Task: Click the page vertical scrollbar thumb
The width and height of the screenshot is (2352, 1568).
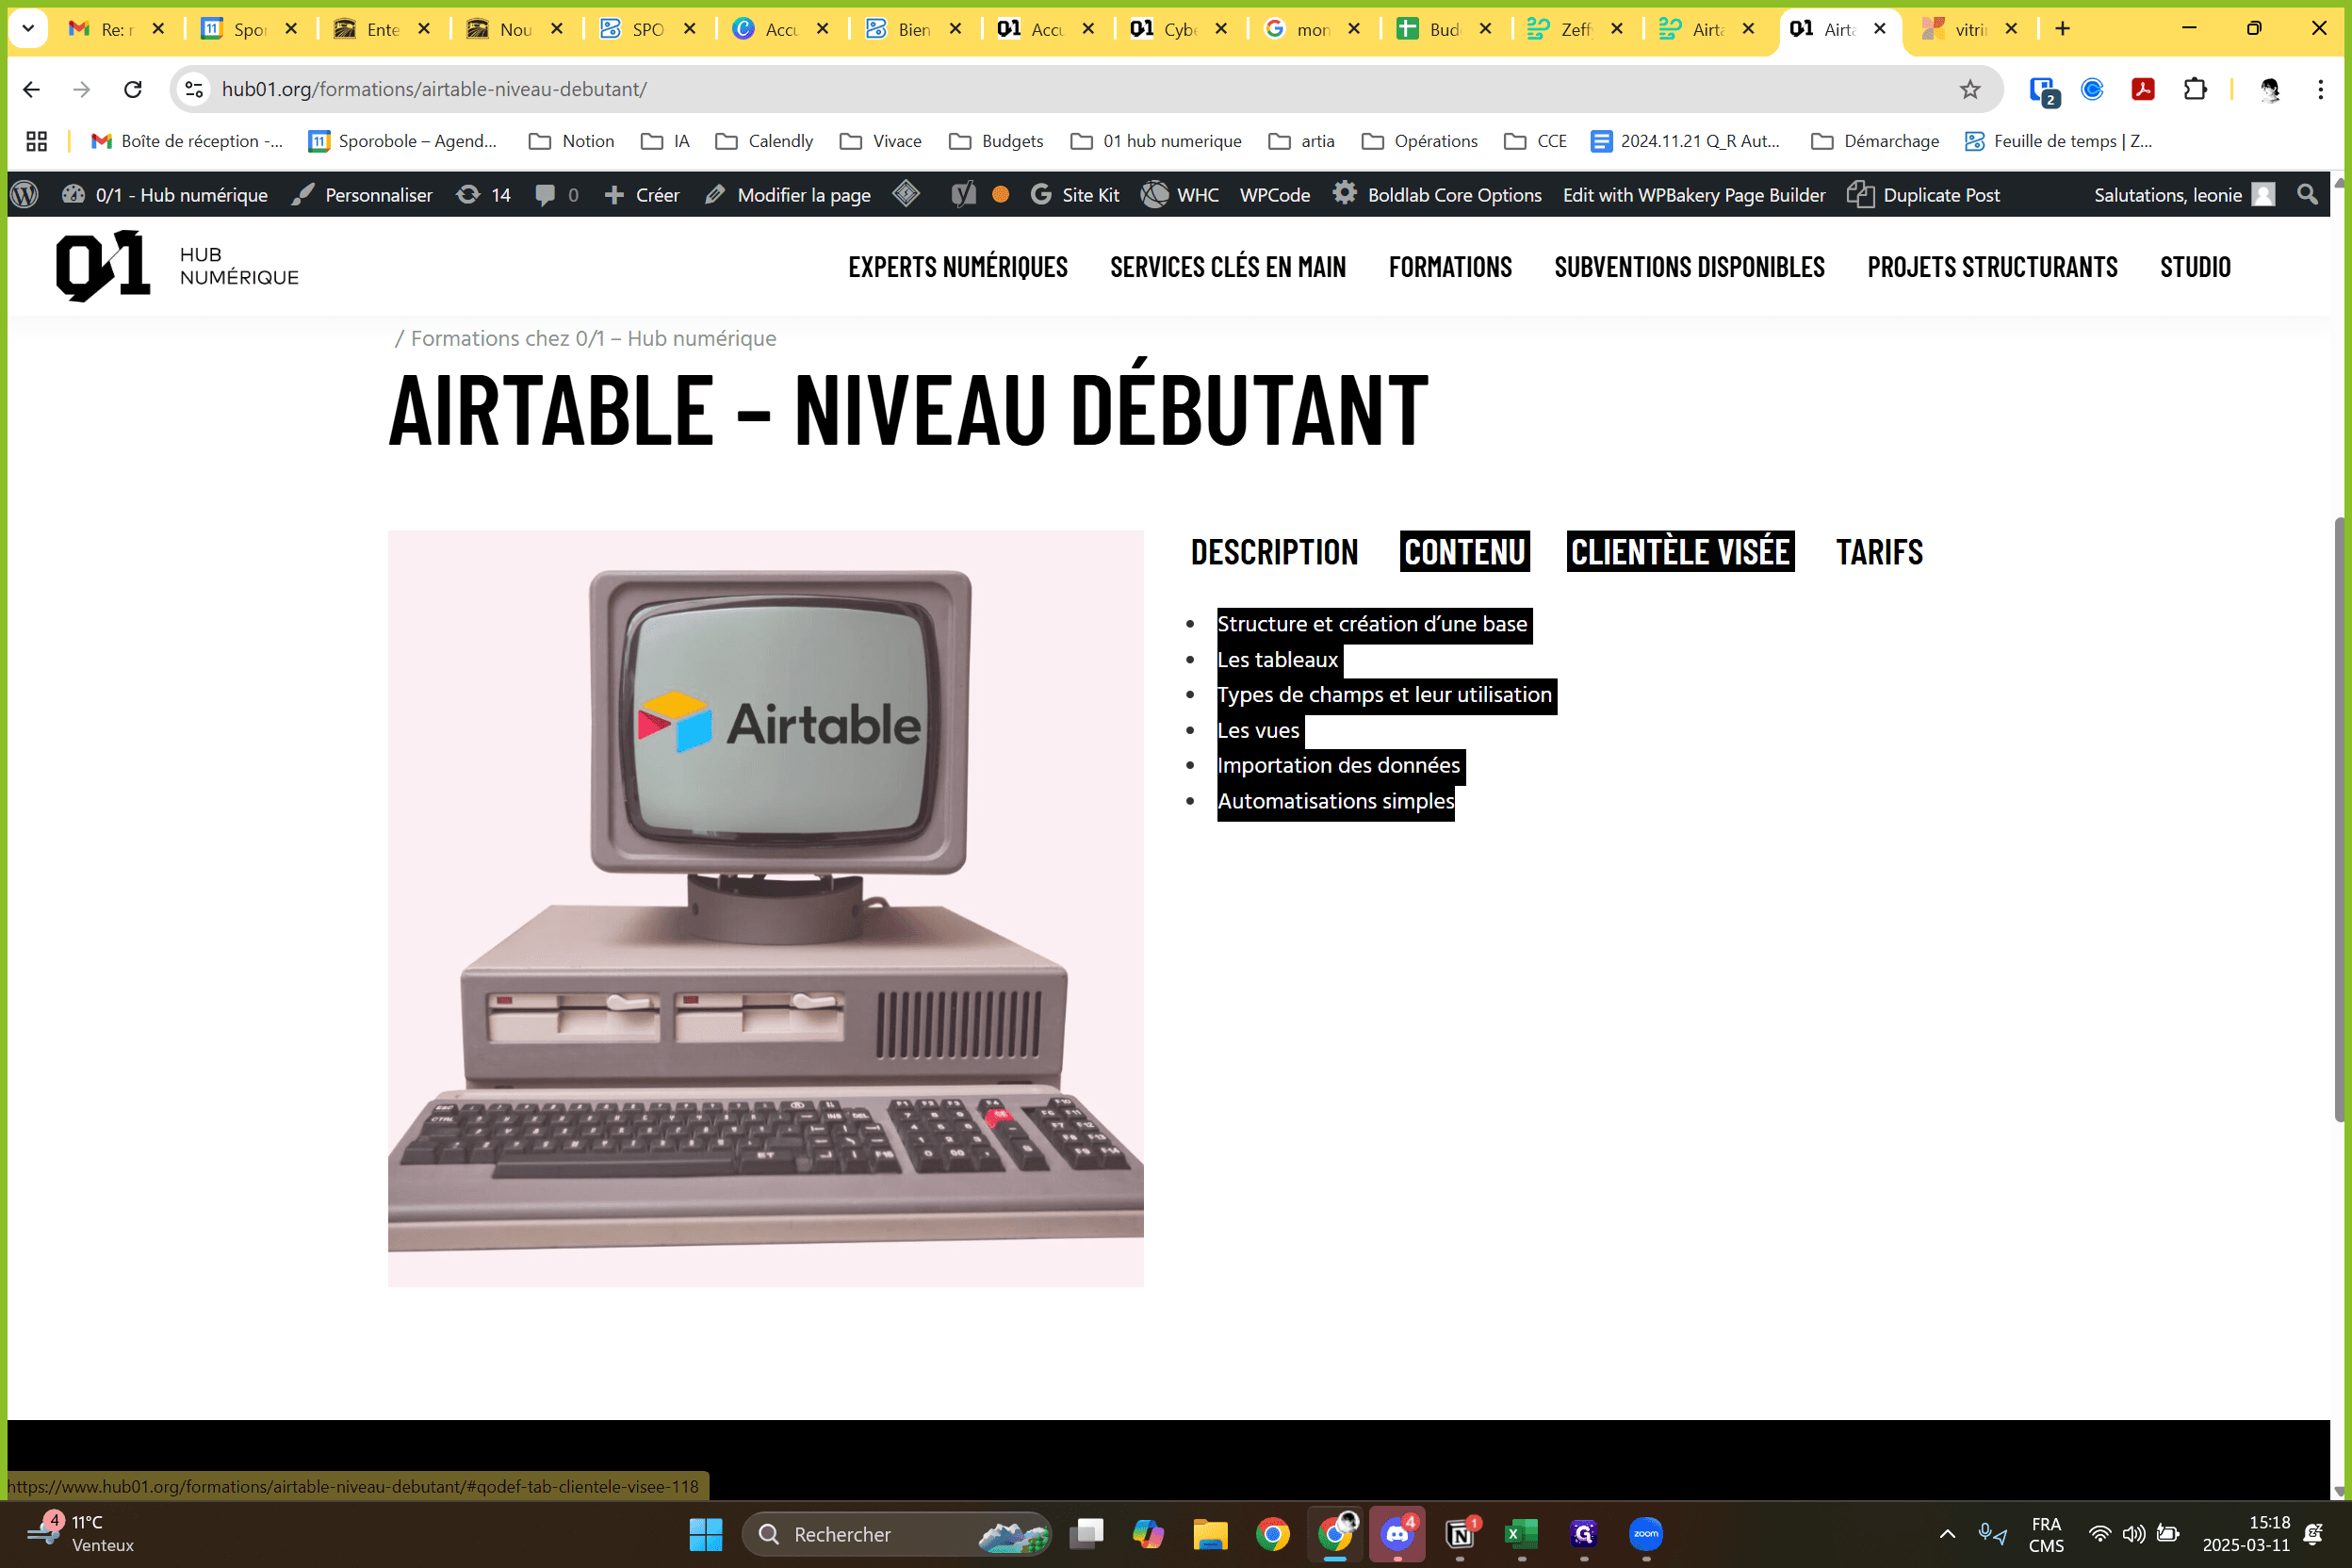Action: point(2341,820)
